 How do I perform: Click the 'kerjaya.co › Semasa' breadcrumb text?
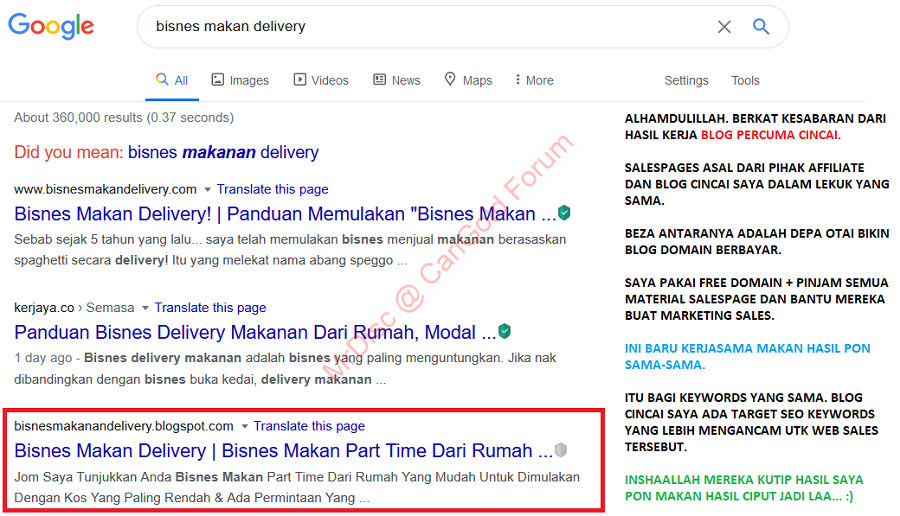74,308
